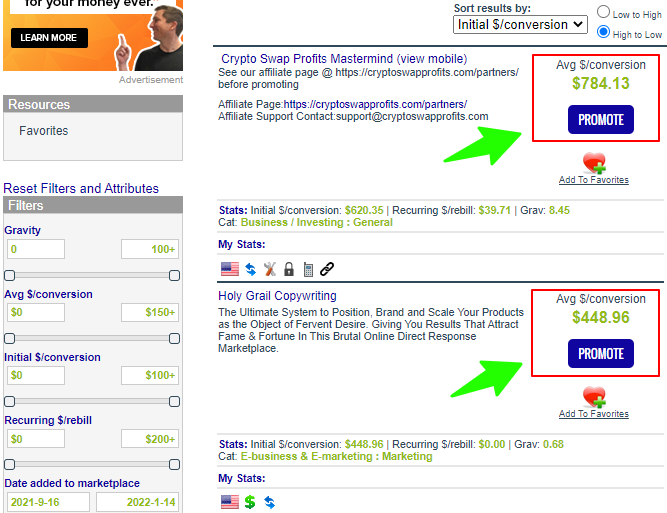The image size is (667, 513).
Task: Promote Holy Grail Copywriting
Action: pos(601,353)
